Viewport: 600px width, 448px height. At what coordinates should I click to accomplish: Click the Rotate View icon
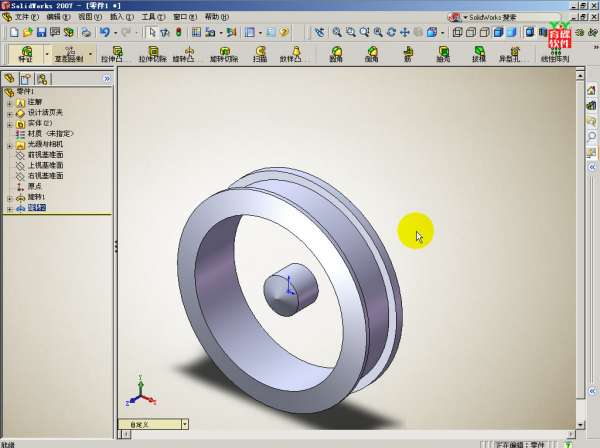(390, 32)
